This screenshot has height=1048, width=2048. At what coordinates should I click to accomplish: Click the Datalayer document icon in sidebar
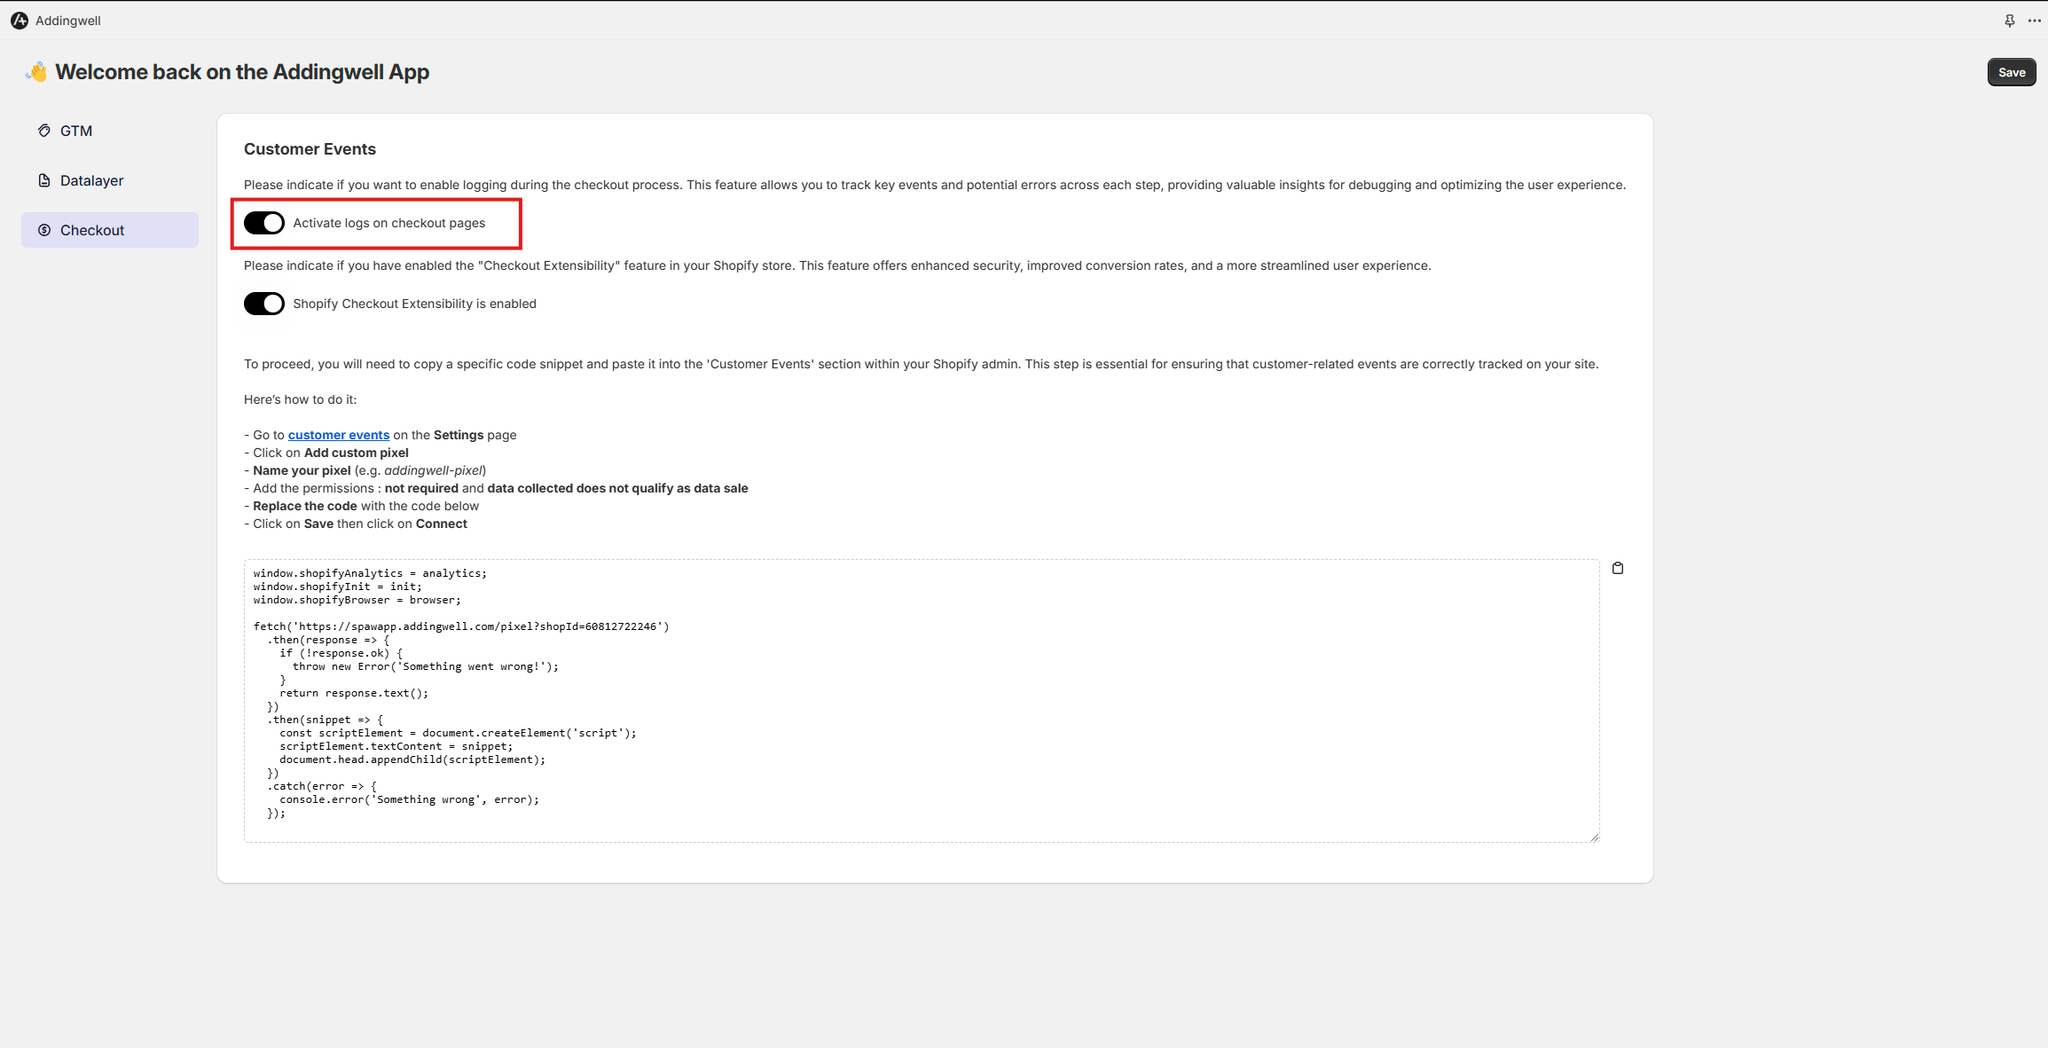click(44, 180)
